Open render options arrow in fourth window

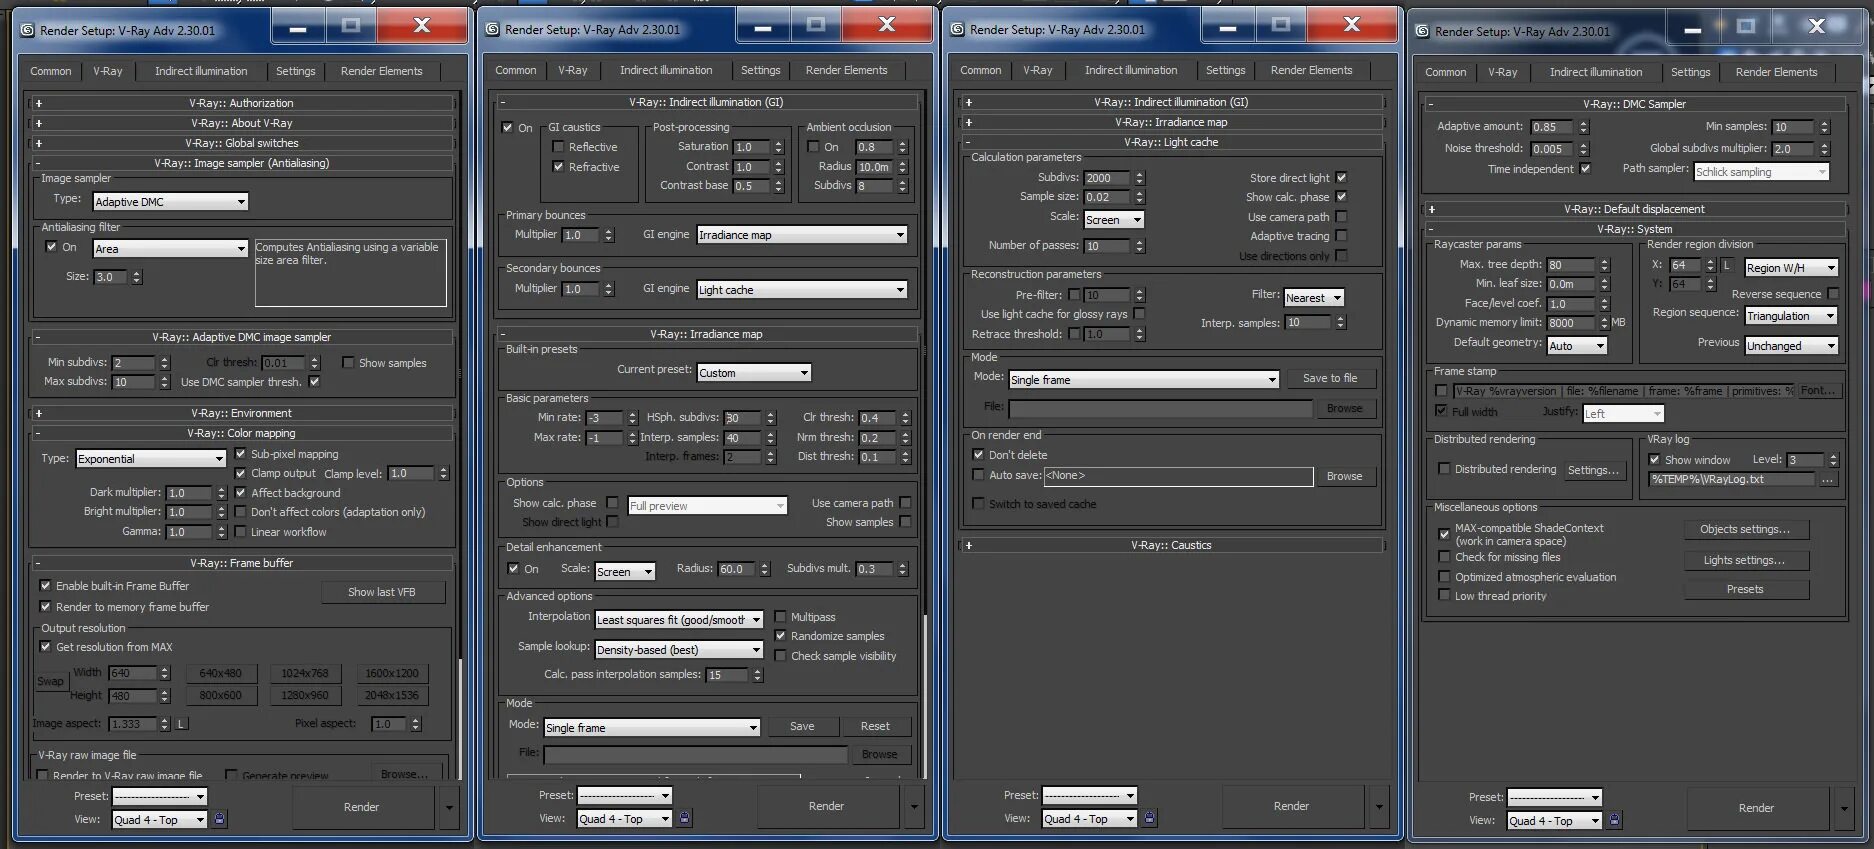pyautogui.click(x=1844, y=808)
